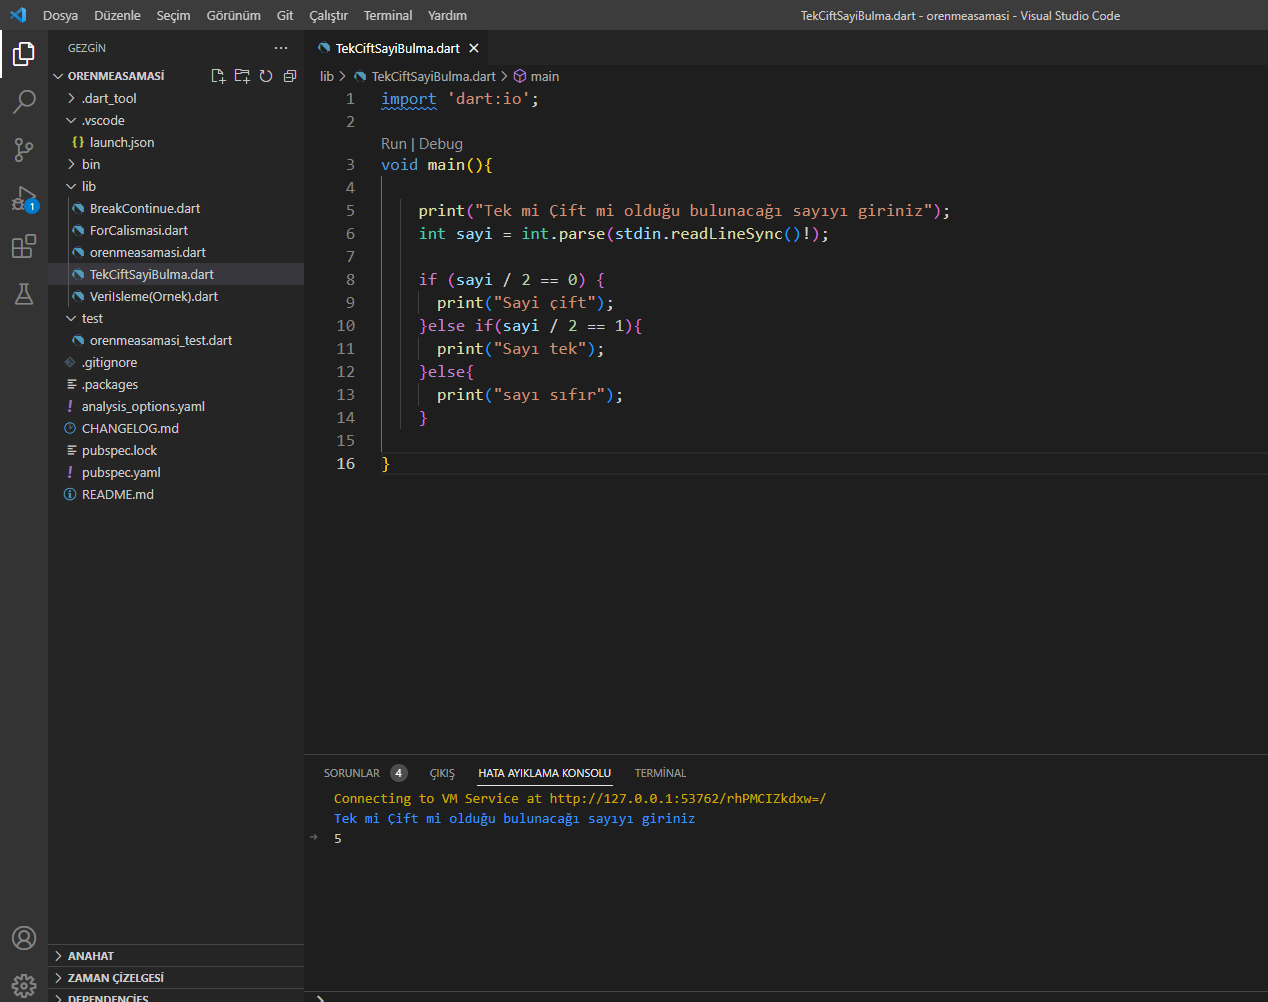Click the New File icon in explorer
The height and width of the screenshot is (1002, 1268).
coord(218,76)
